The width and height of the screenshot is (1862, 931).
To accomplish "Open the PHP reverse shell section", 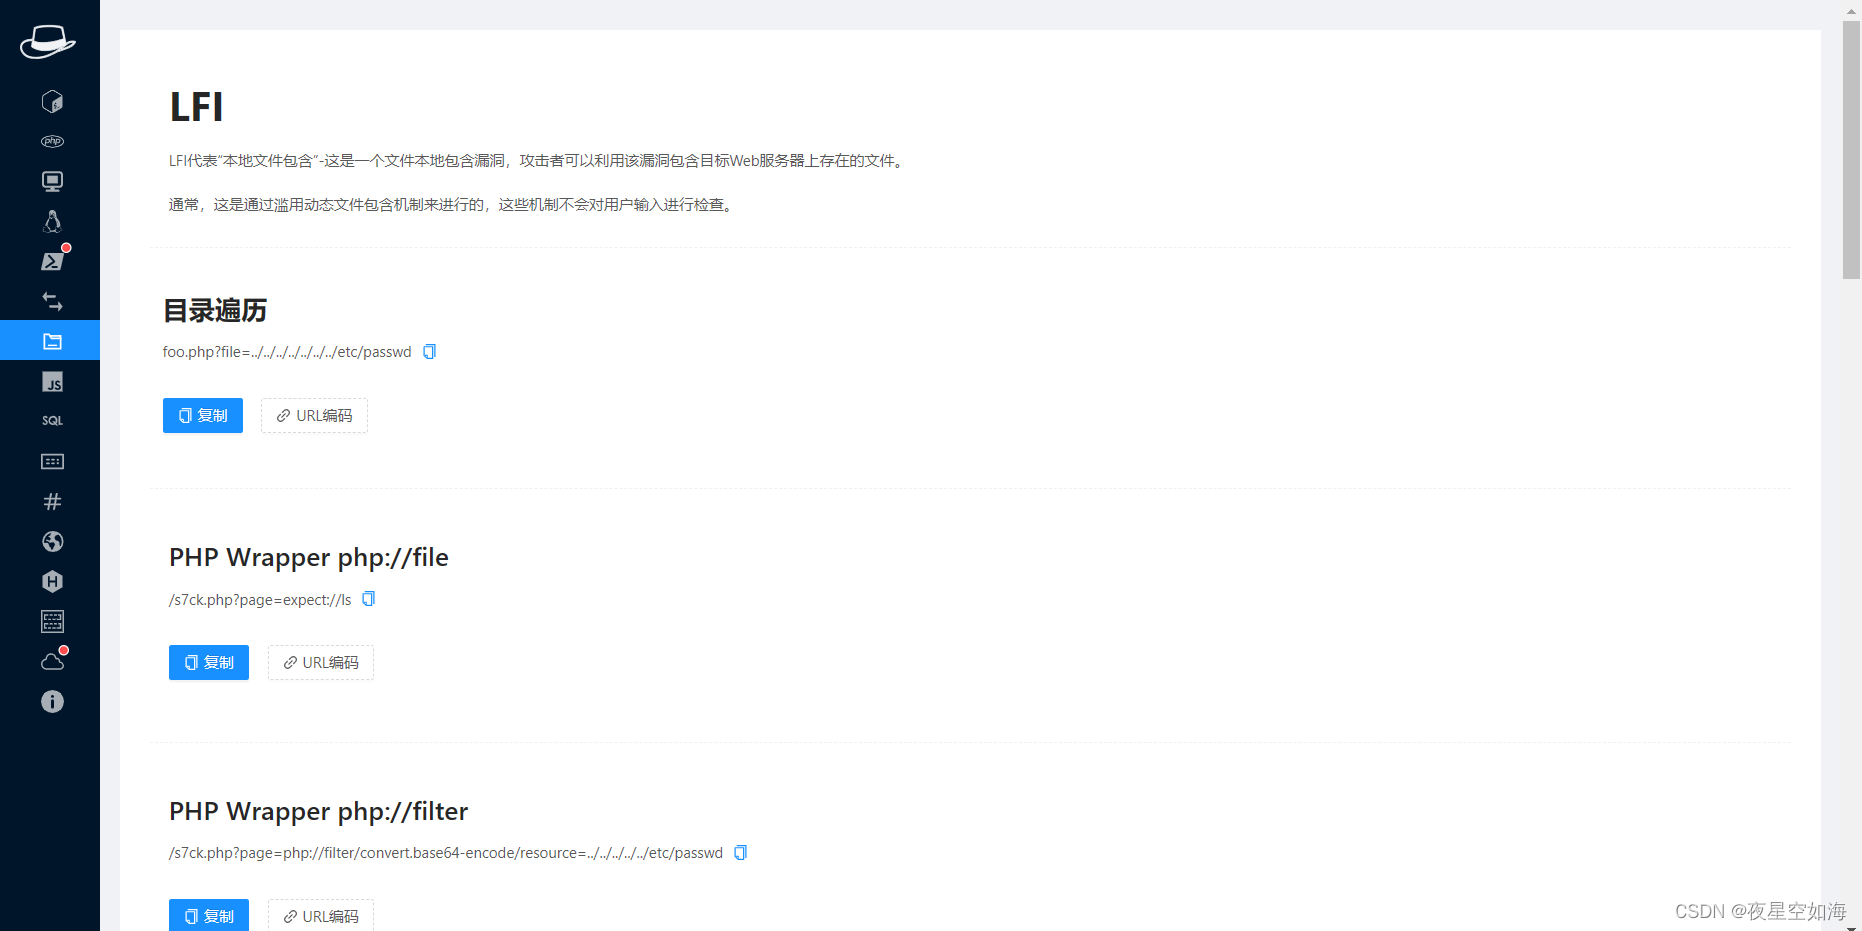I will [52, 141].
